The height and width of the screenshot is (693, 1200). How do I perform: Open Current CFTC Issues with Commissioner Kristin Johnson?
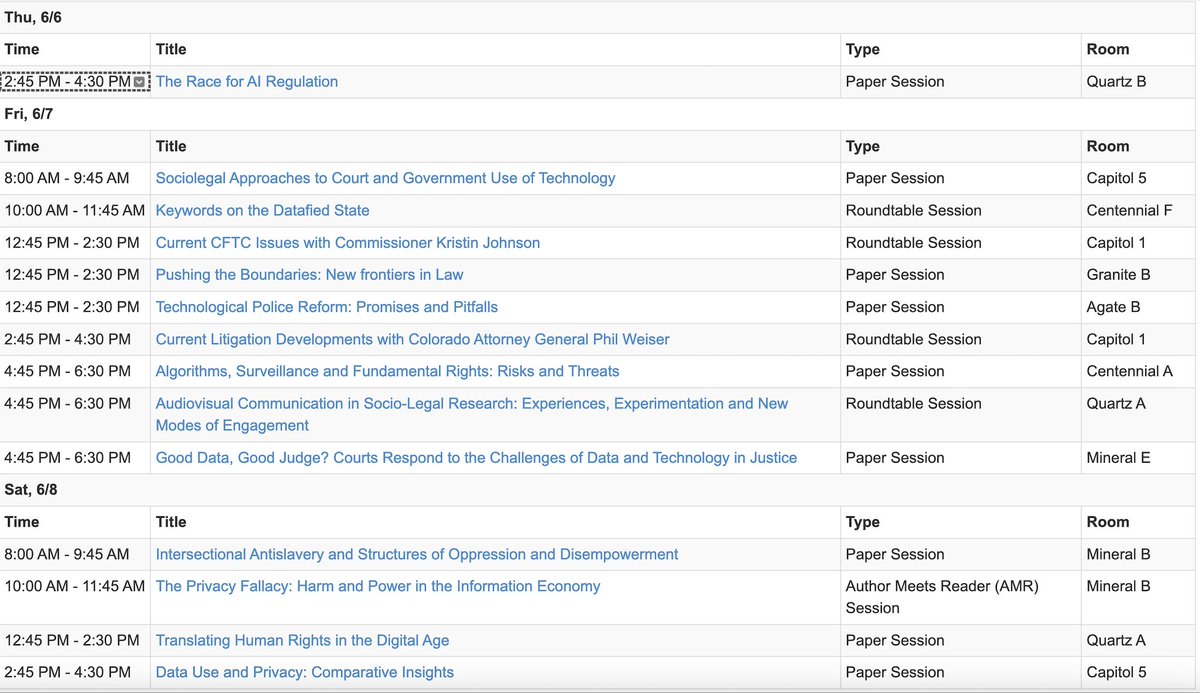348,242
